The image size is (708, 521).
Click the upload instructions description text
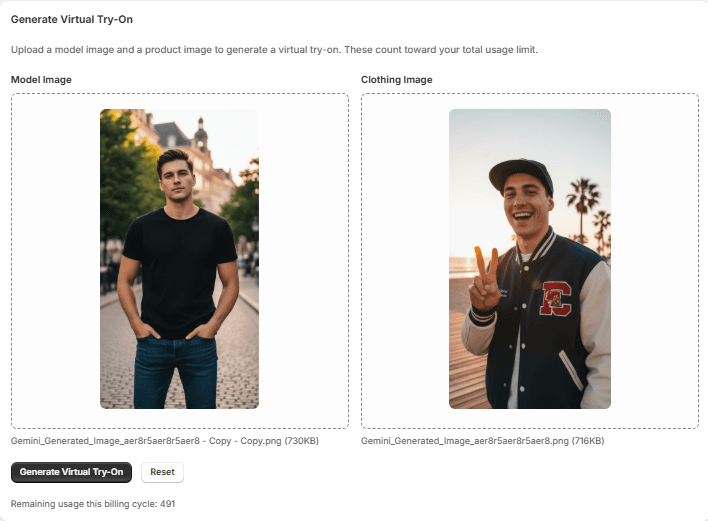point(274,49)
